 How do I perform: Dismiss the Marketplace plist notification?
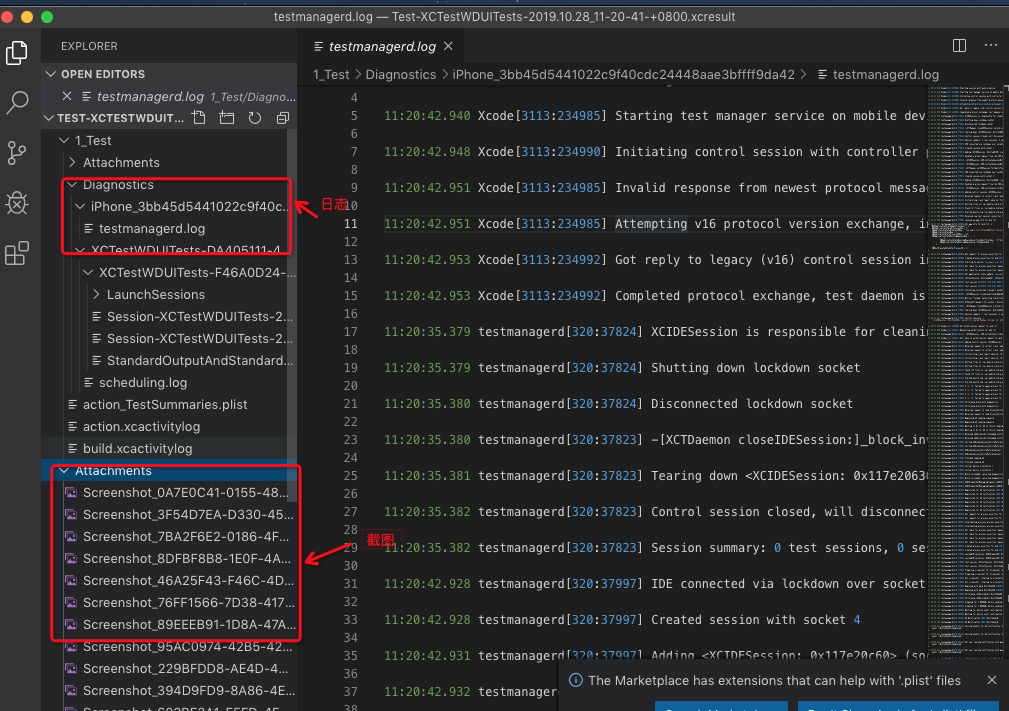992,680
